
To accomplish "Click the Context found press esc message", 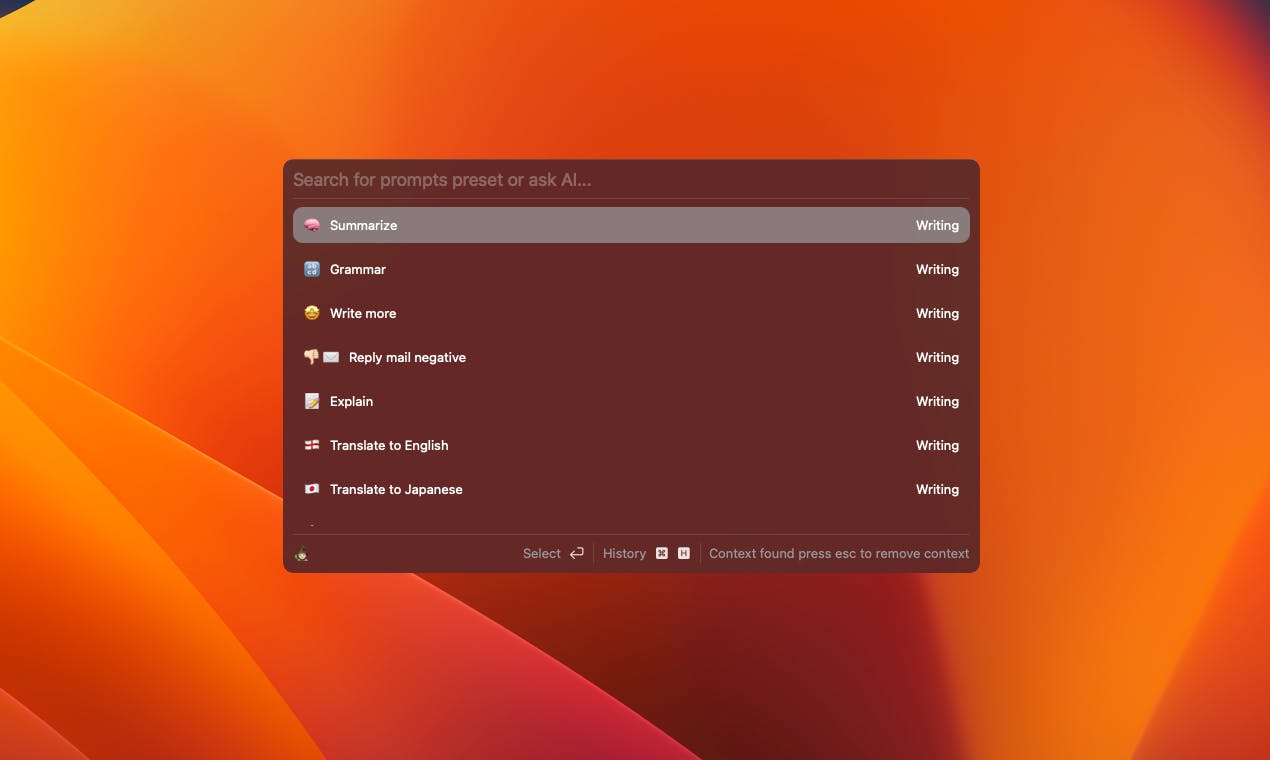I will pyautogui.click(x=839, y=553).
